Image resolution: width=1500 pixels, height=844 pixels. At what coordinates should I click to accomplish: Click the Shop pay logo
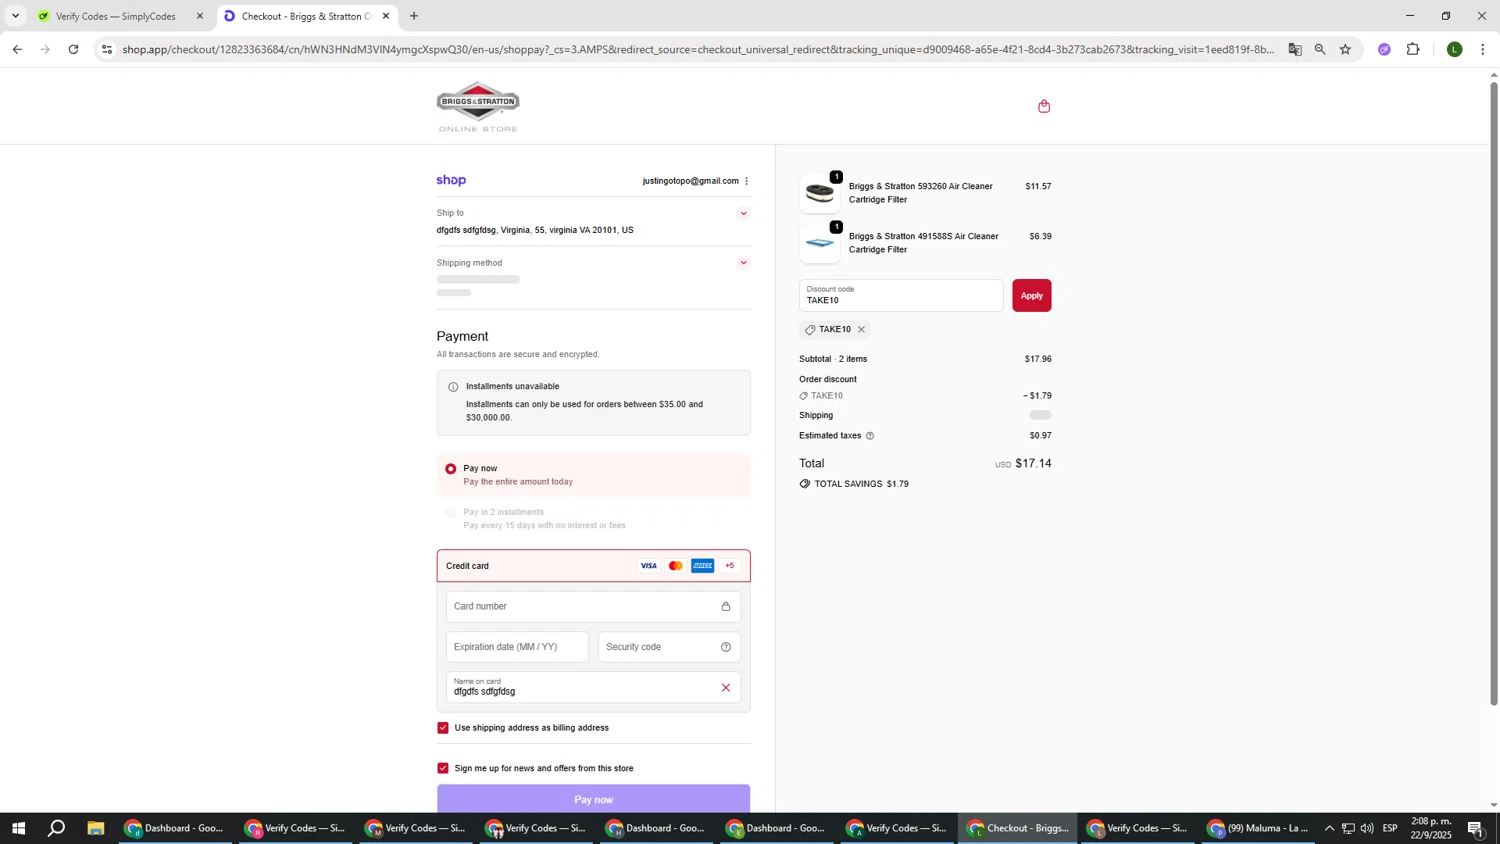coord(451,181)
